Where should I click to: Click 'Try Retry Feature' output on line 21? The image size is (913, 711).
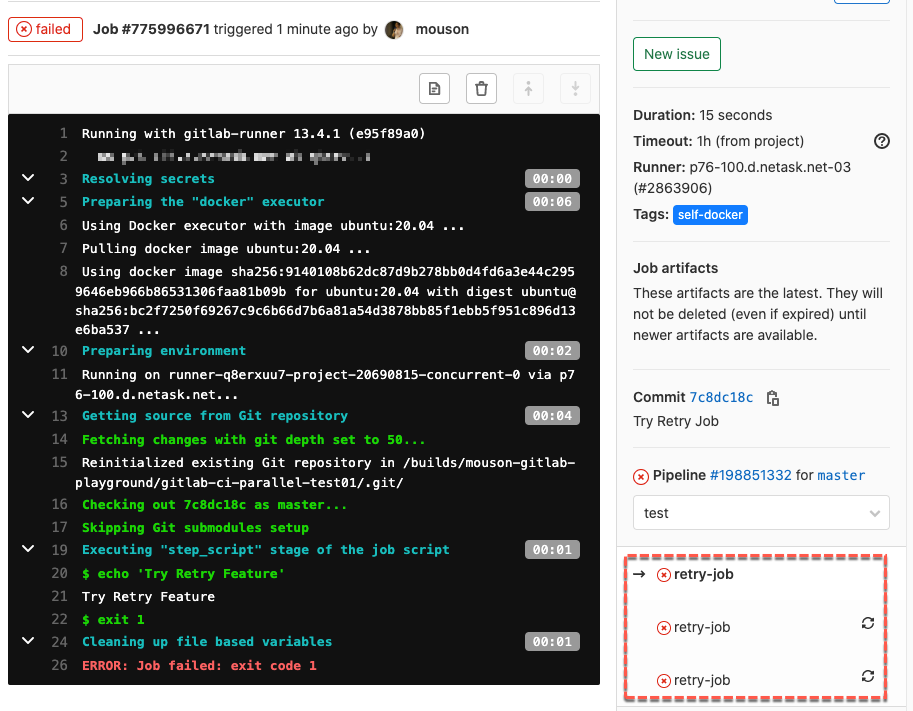148,597
